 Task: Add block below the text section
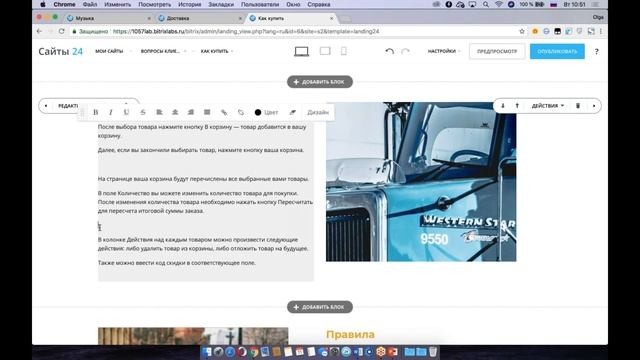point(320,307)
